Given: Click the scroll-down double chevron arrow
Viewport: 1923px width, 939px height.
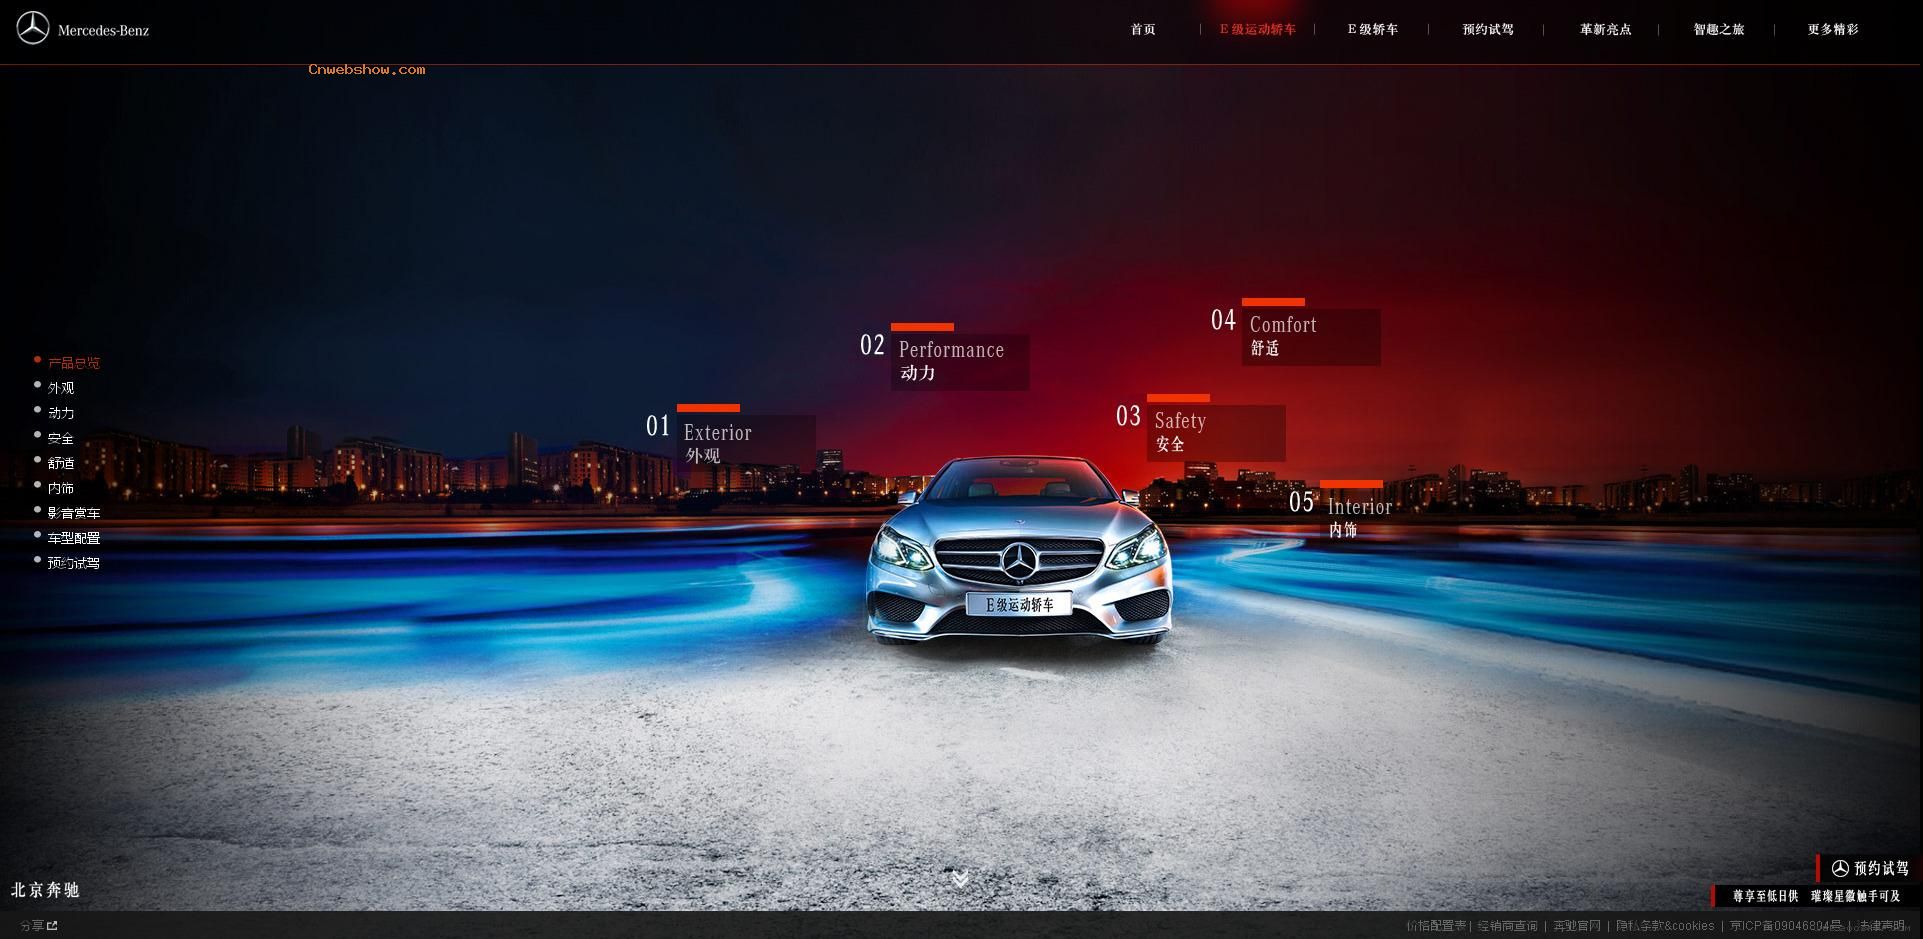Looking at the screenshot, I should [x=960, y=879].
